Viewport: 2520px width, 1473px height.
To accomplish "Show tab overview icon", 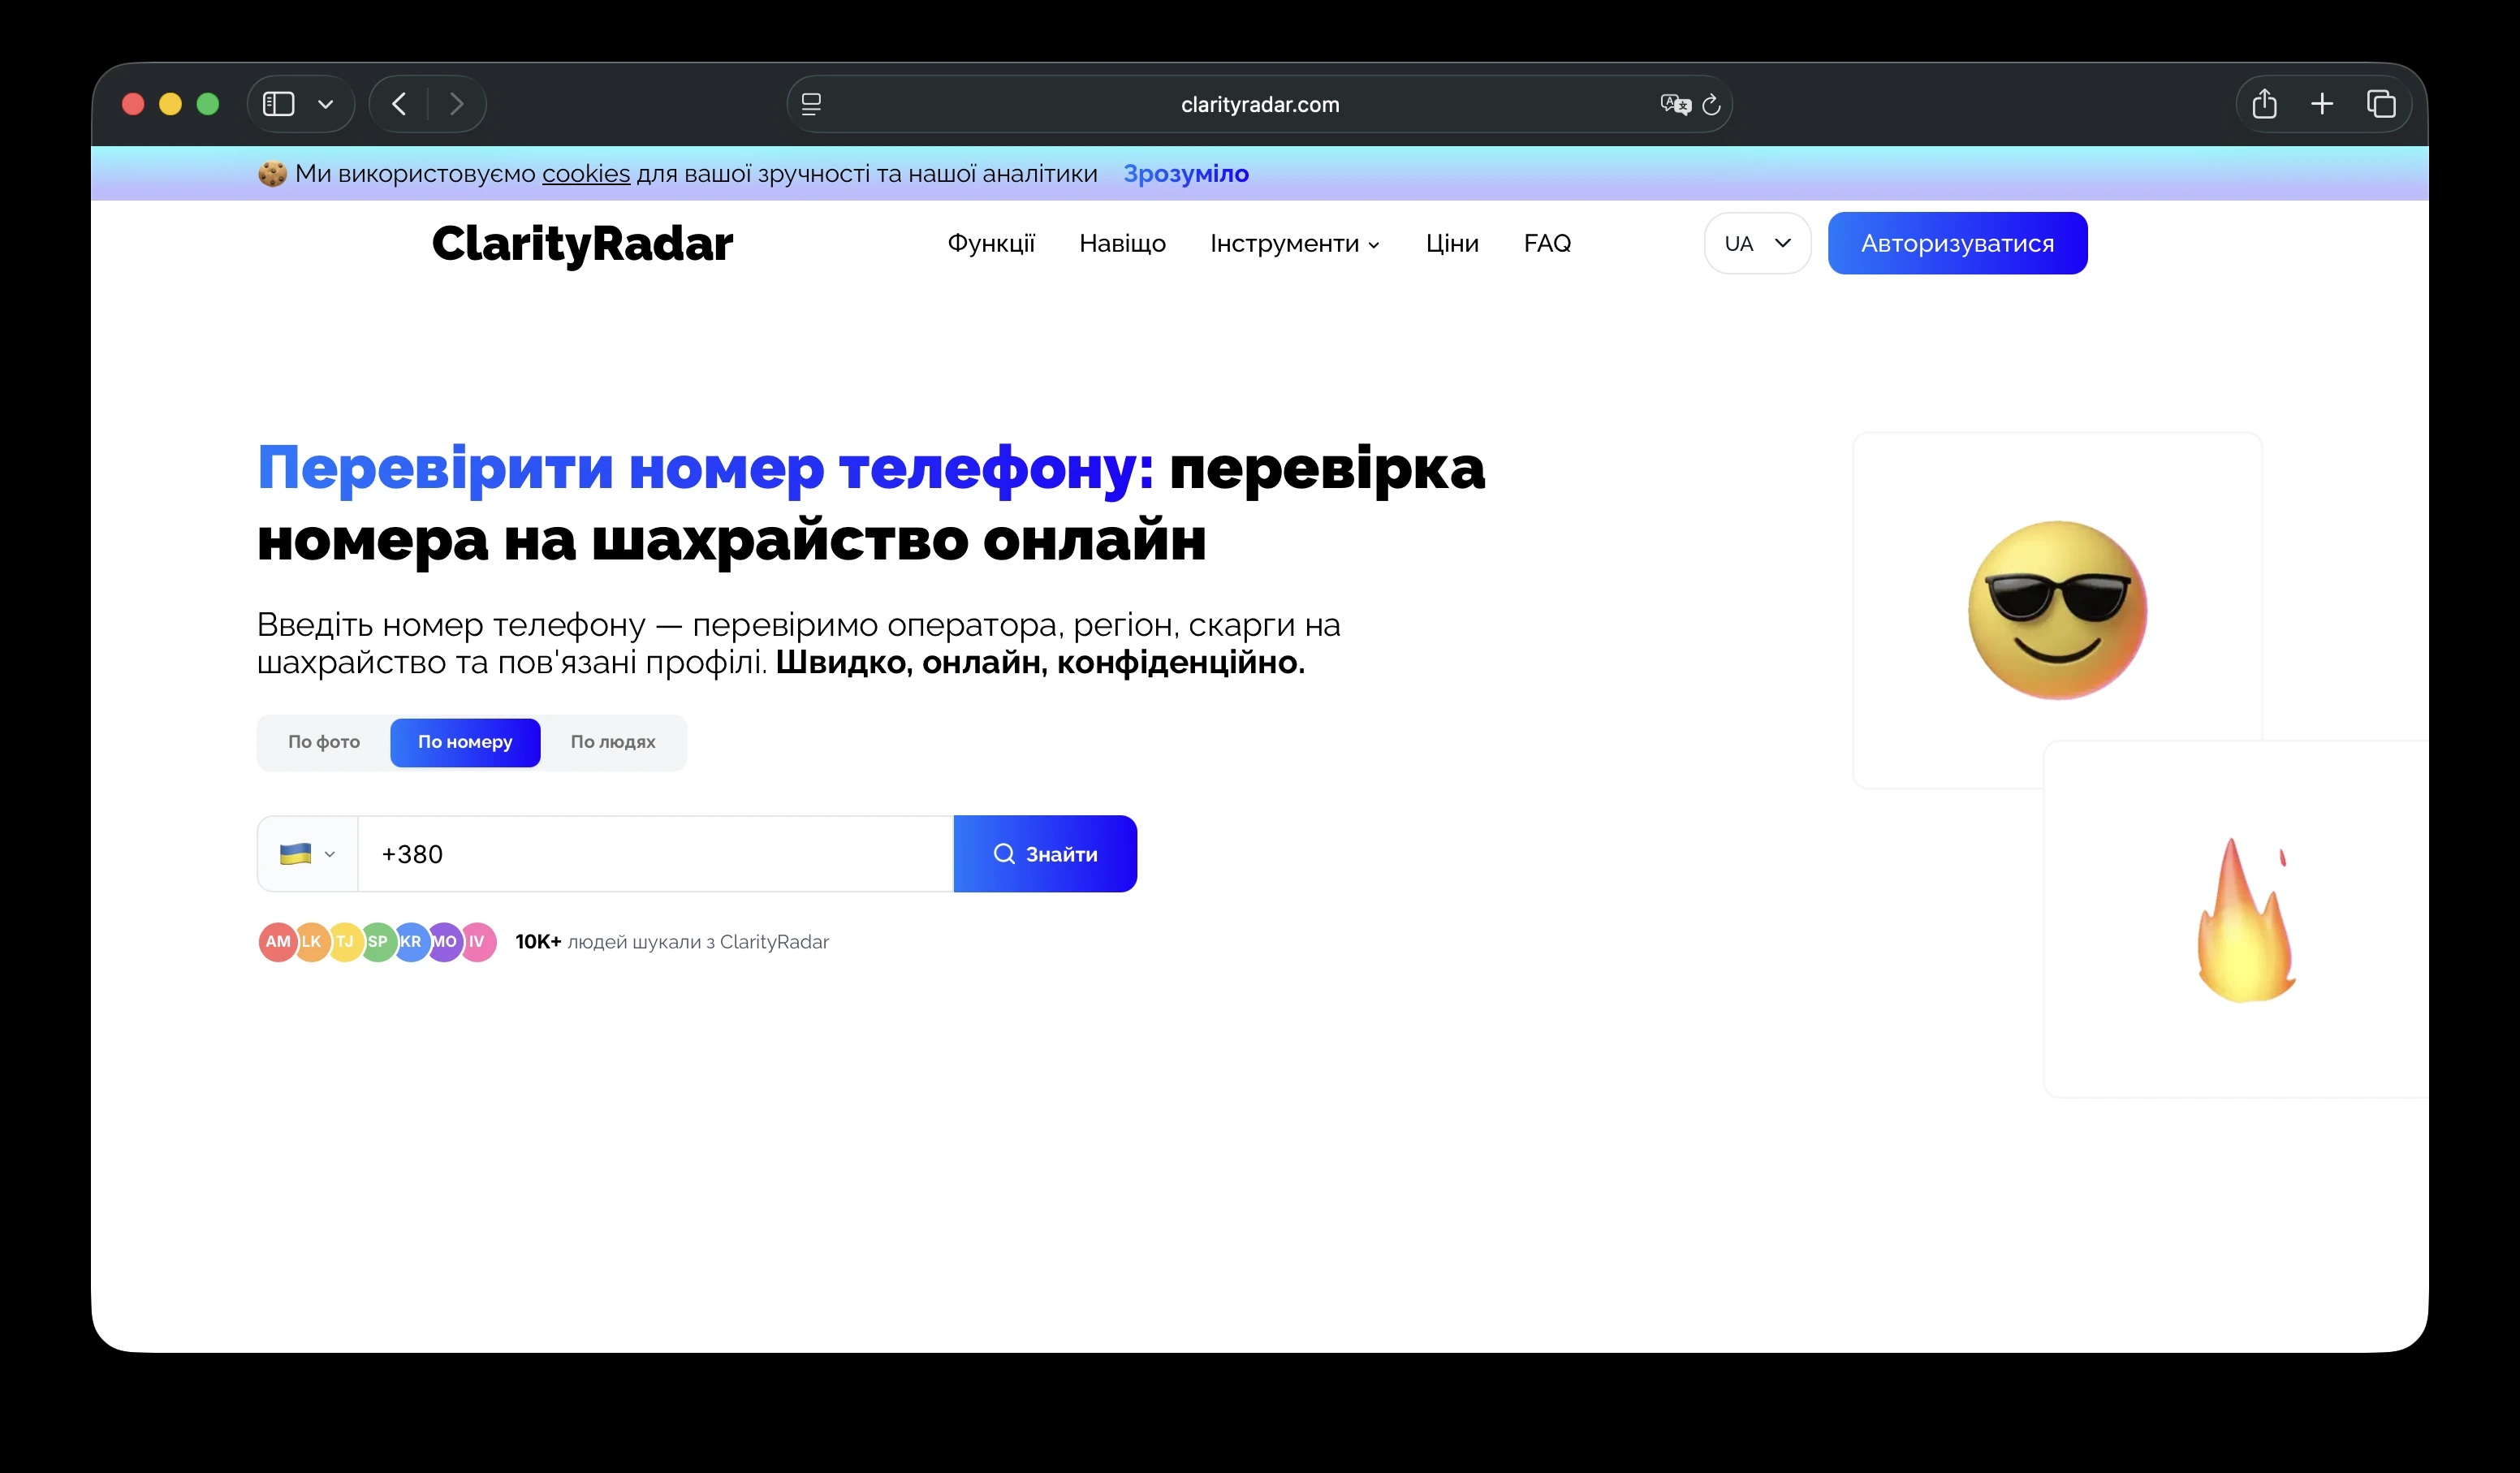I will (x=2381, y=104).
